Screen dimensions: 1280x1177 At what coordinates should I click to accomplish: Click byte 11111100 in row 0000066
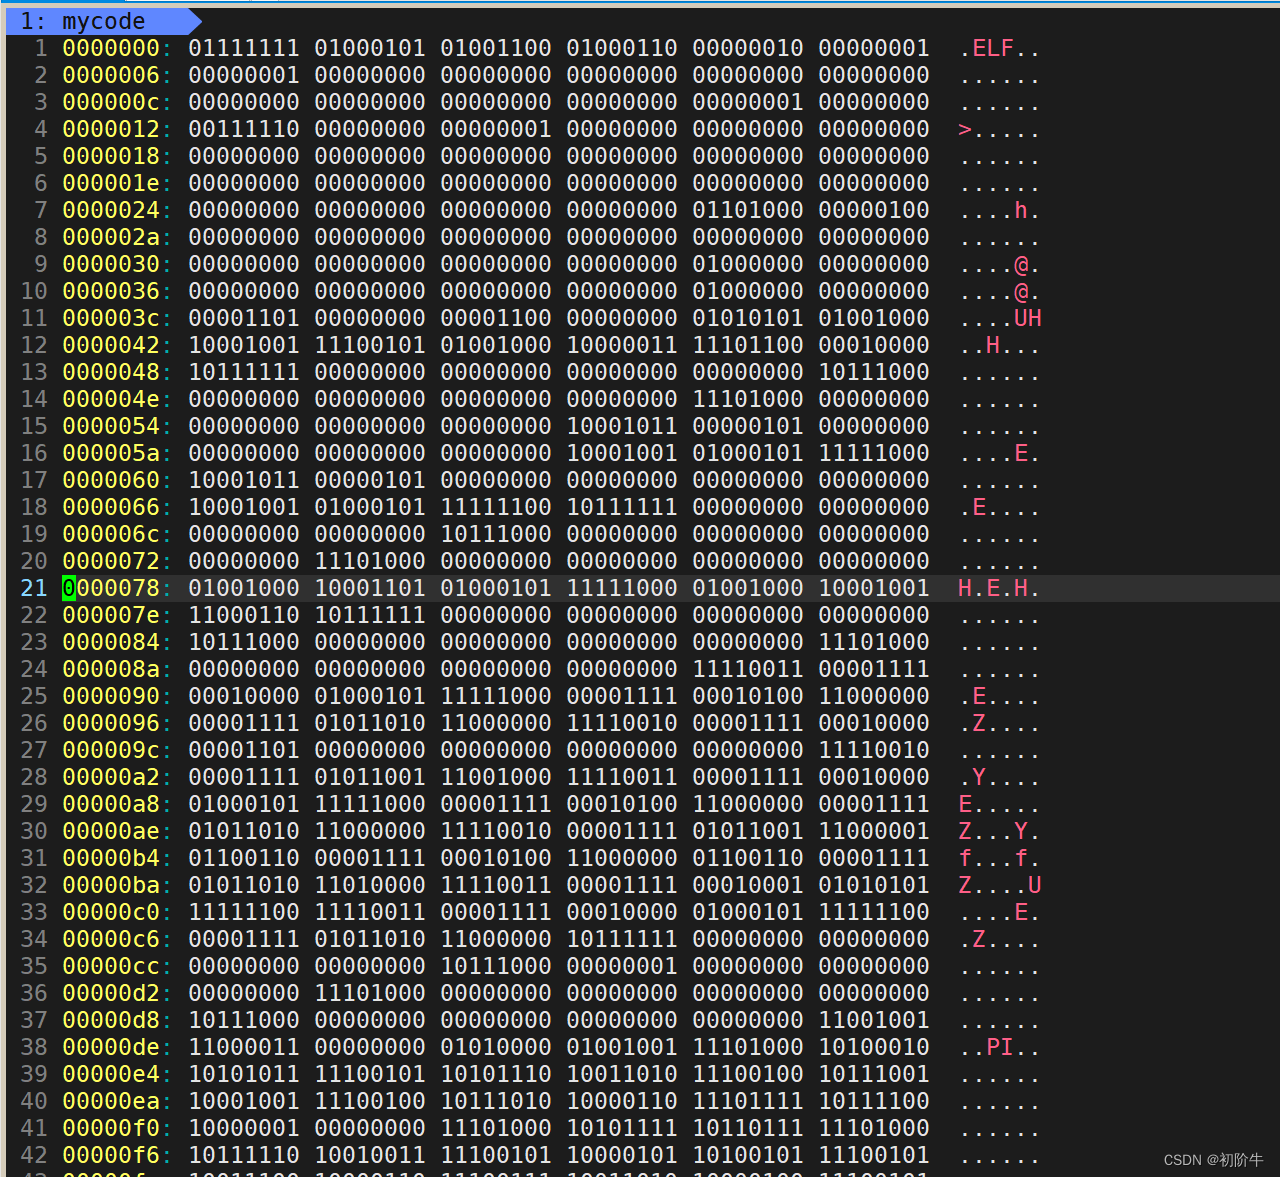click(x=496, y=507)
